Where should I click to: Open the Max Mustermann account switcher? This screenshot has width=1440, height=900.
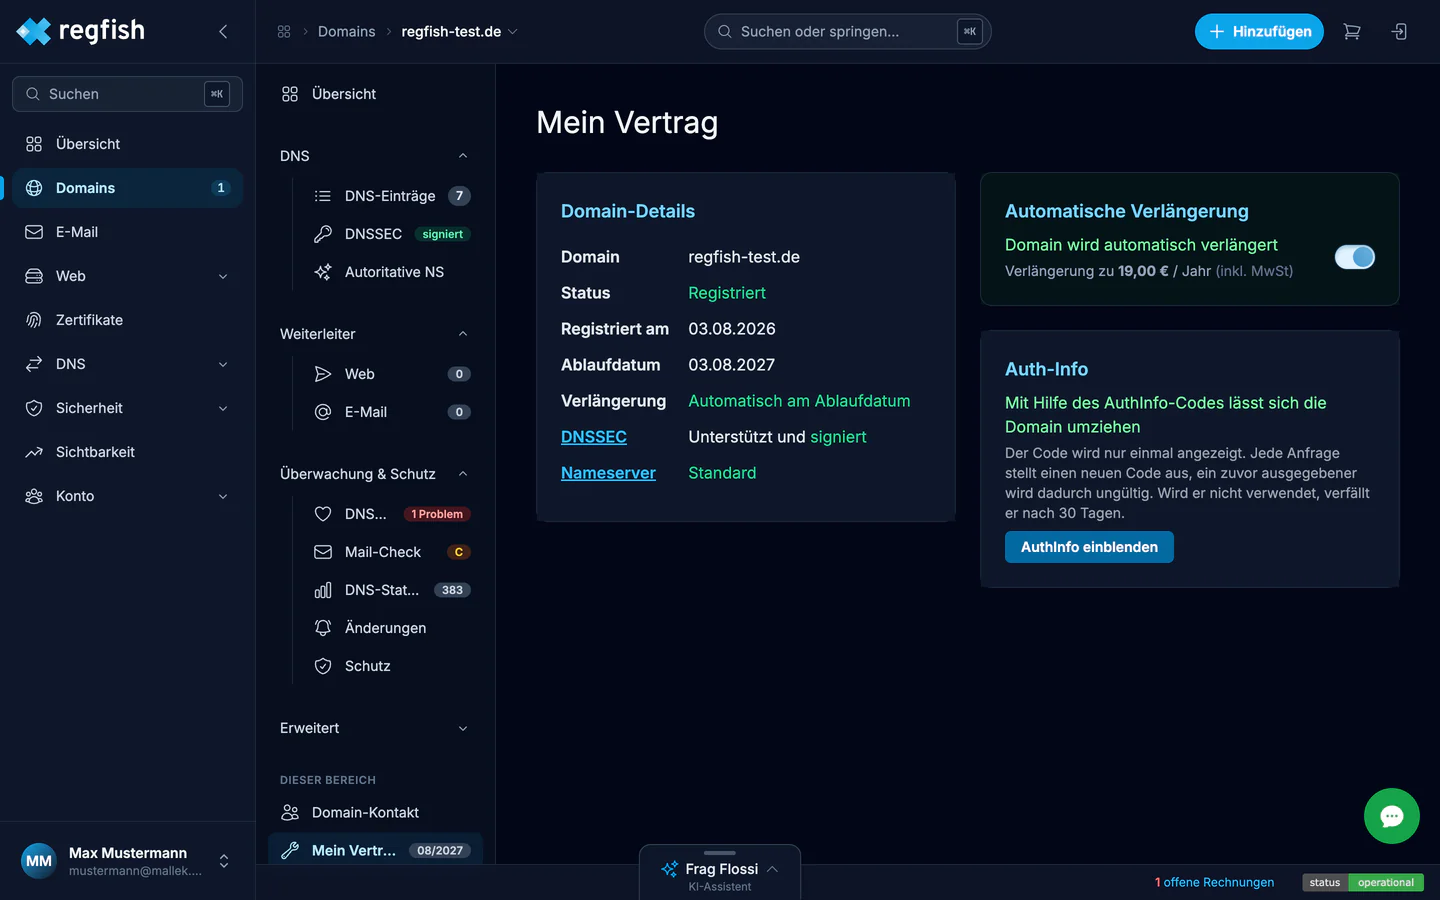pyautogui.click(x=224, y=861)
